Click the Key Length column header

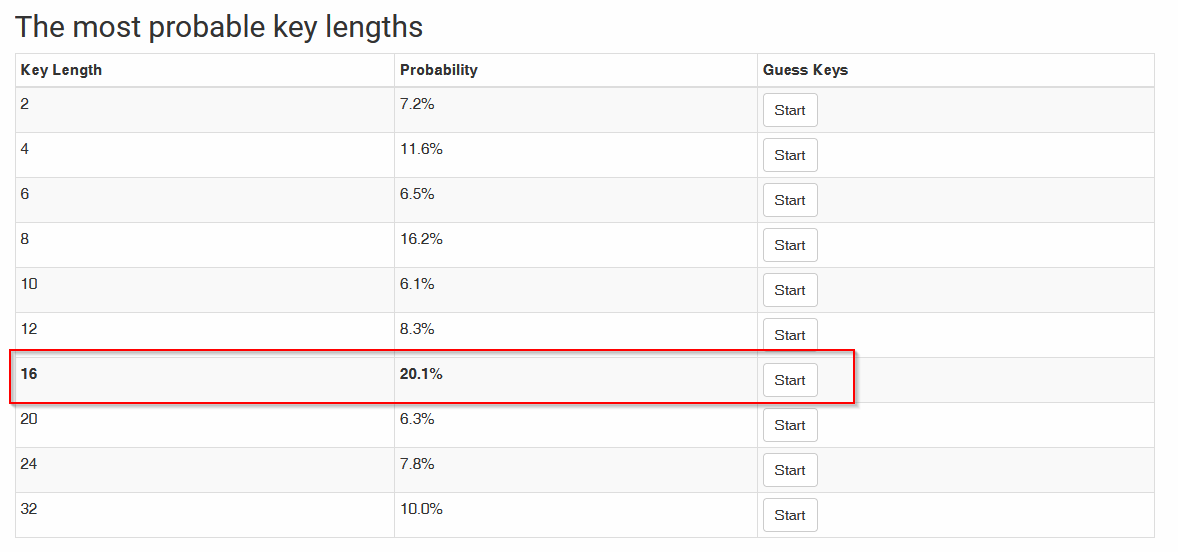(61, 70)
